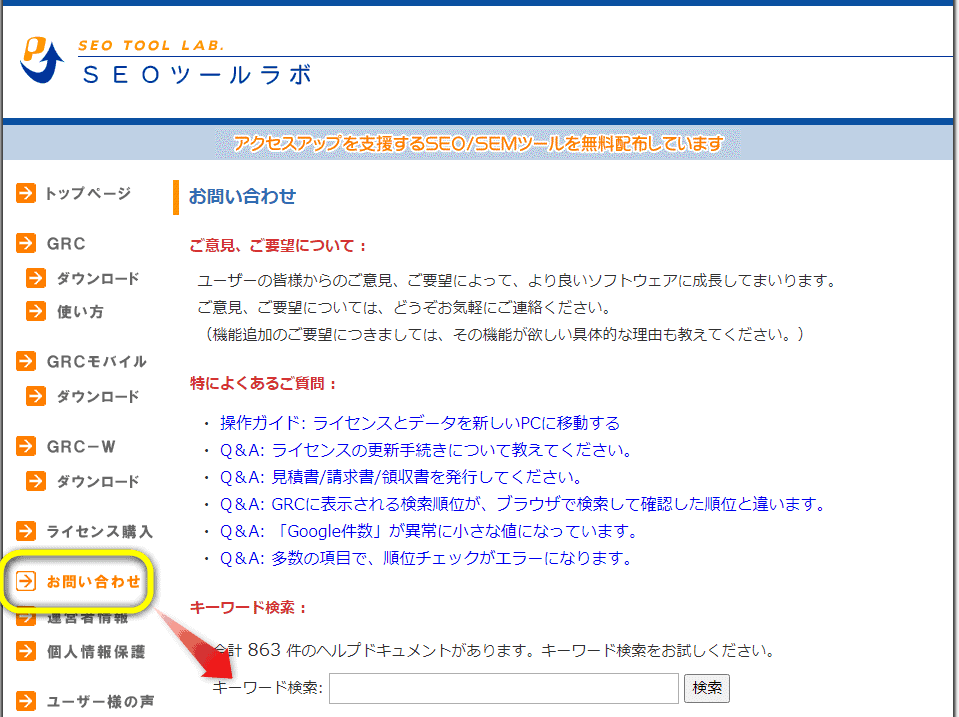Viewport: 959px width, 717px height.
Task: Open the GRC sidebar menu label
Action: 66,243
